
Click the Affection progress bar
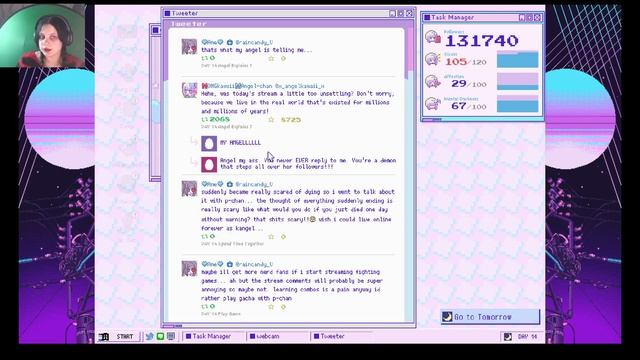[x=517, y=82]
